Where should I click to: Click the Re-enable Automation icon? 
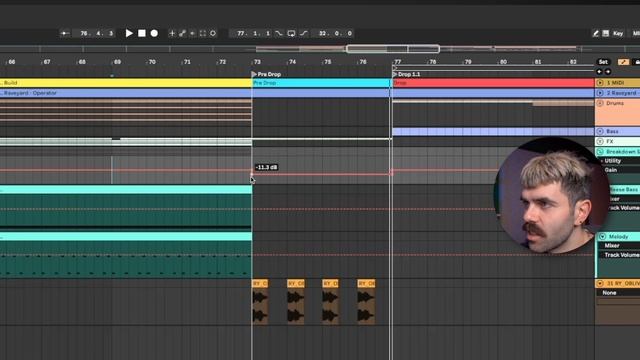[x=192, y=33]
